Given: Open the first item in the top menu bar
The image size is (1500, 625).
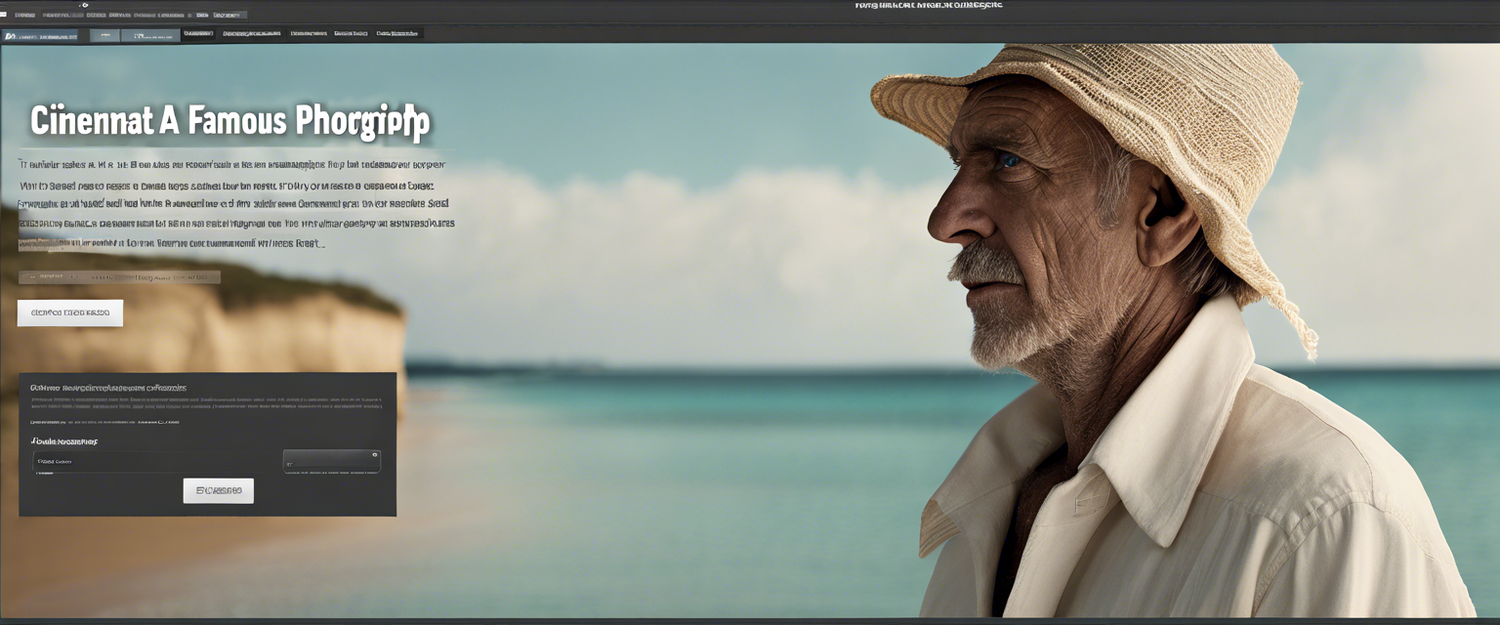Looking at the screenshot, I should [25, 16].
